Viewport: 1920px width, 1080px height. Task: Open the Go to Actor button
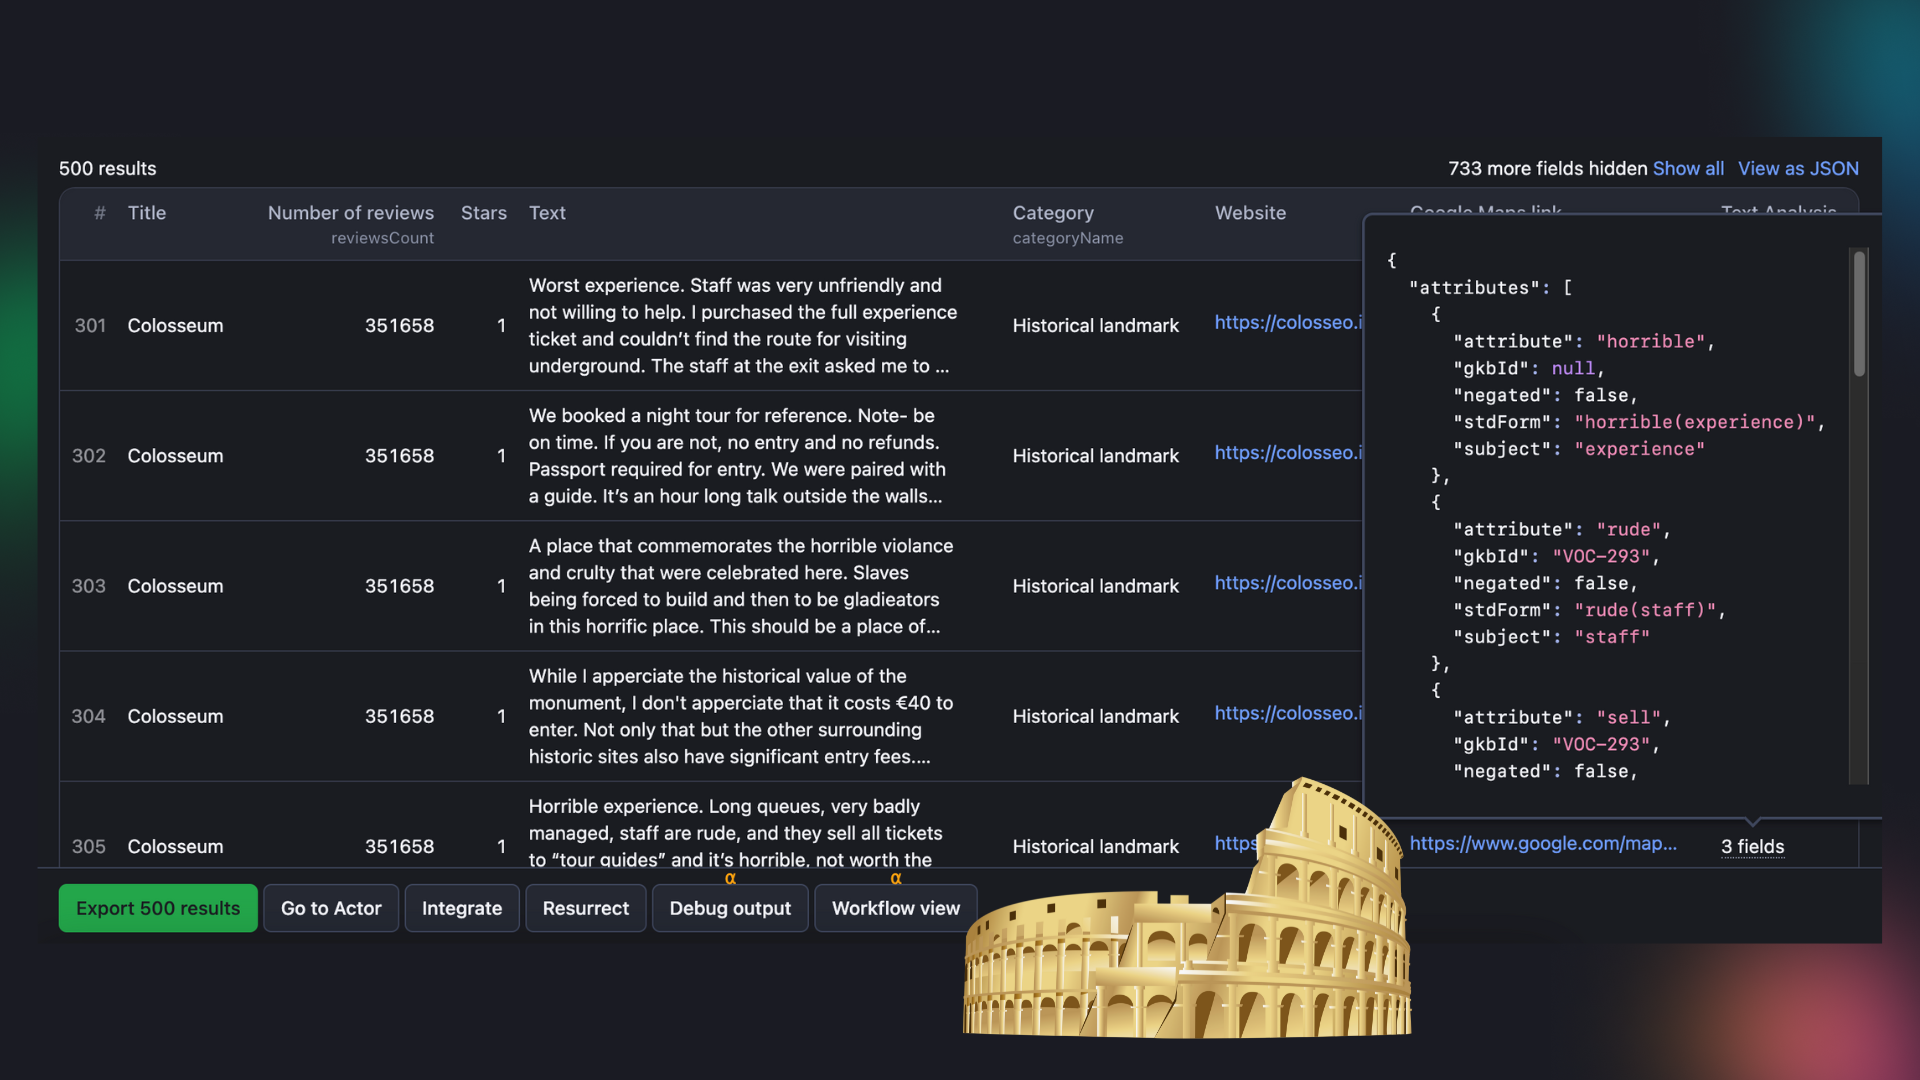[331, 908]
